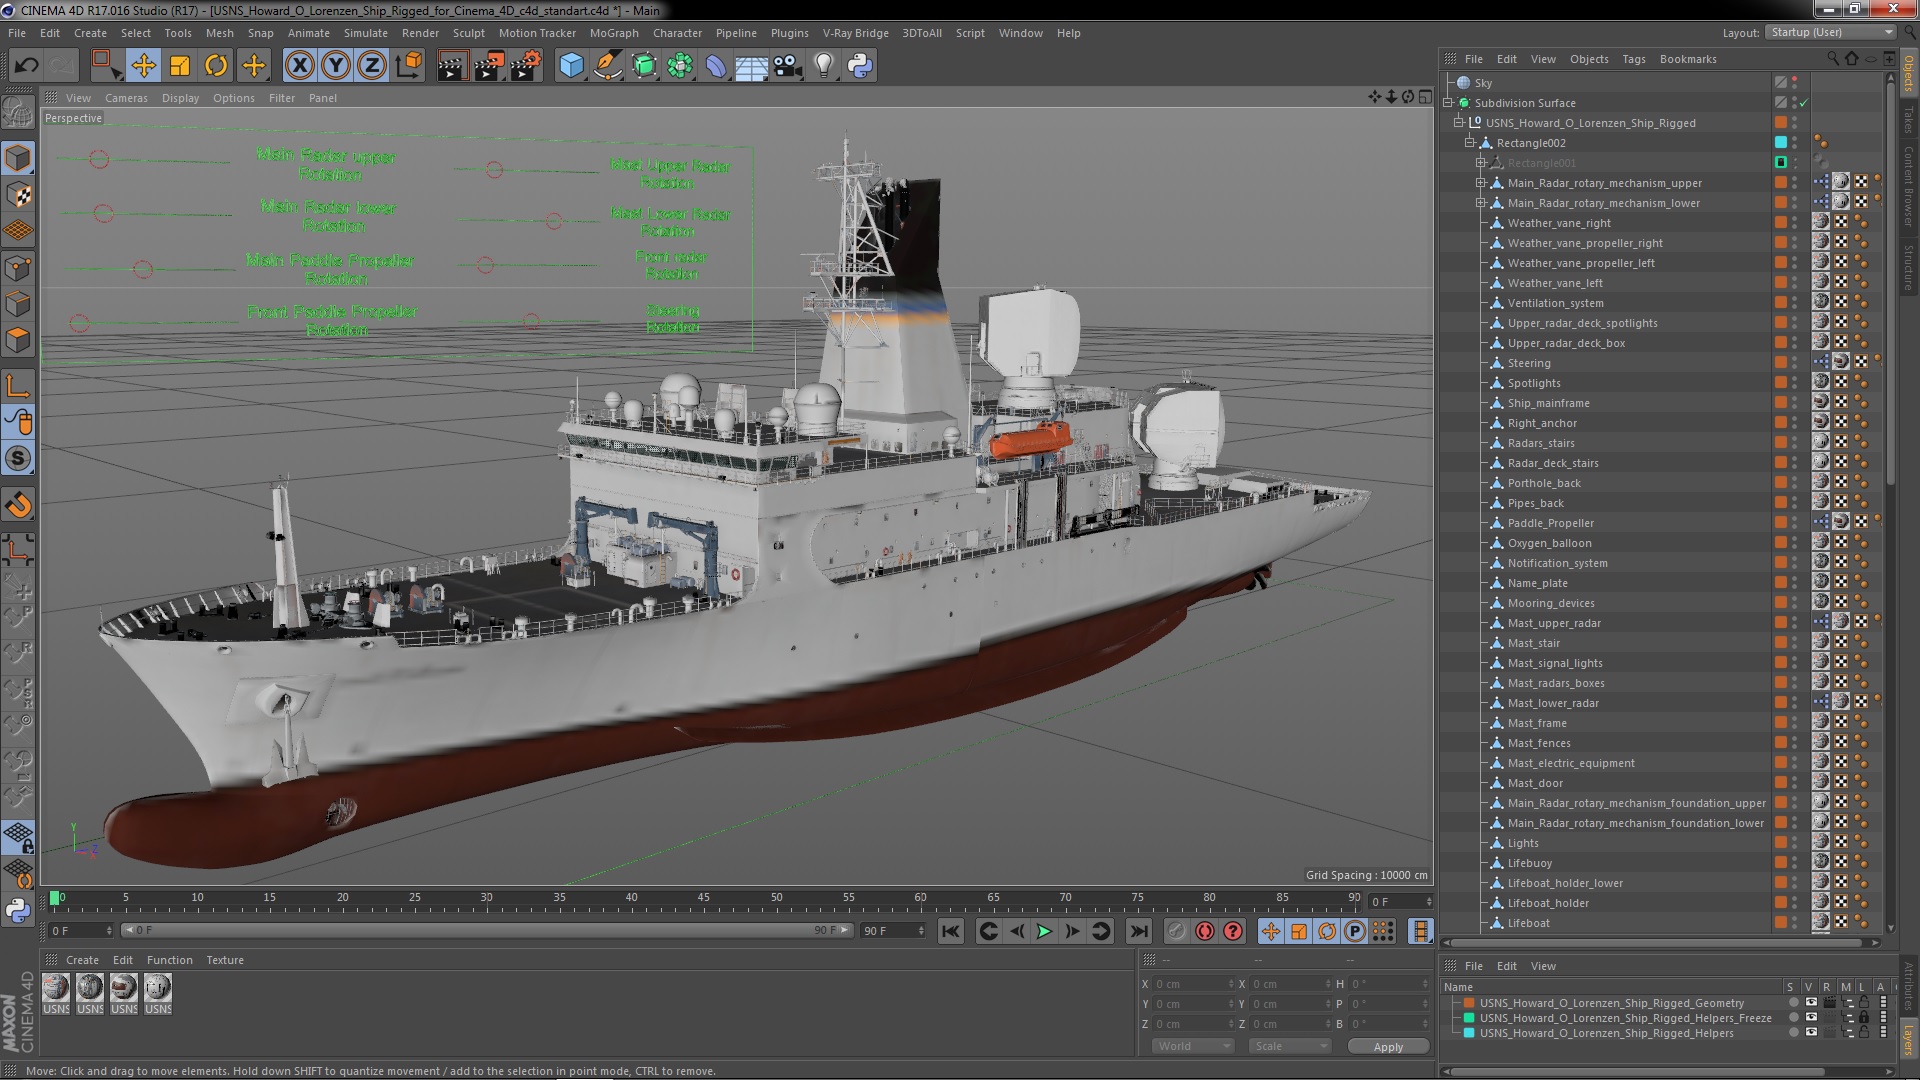
Task: Expand the Rectangle001 node
Action: [1481, 163]
